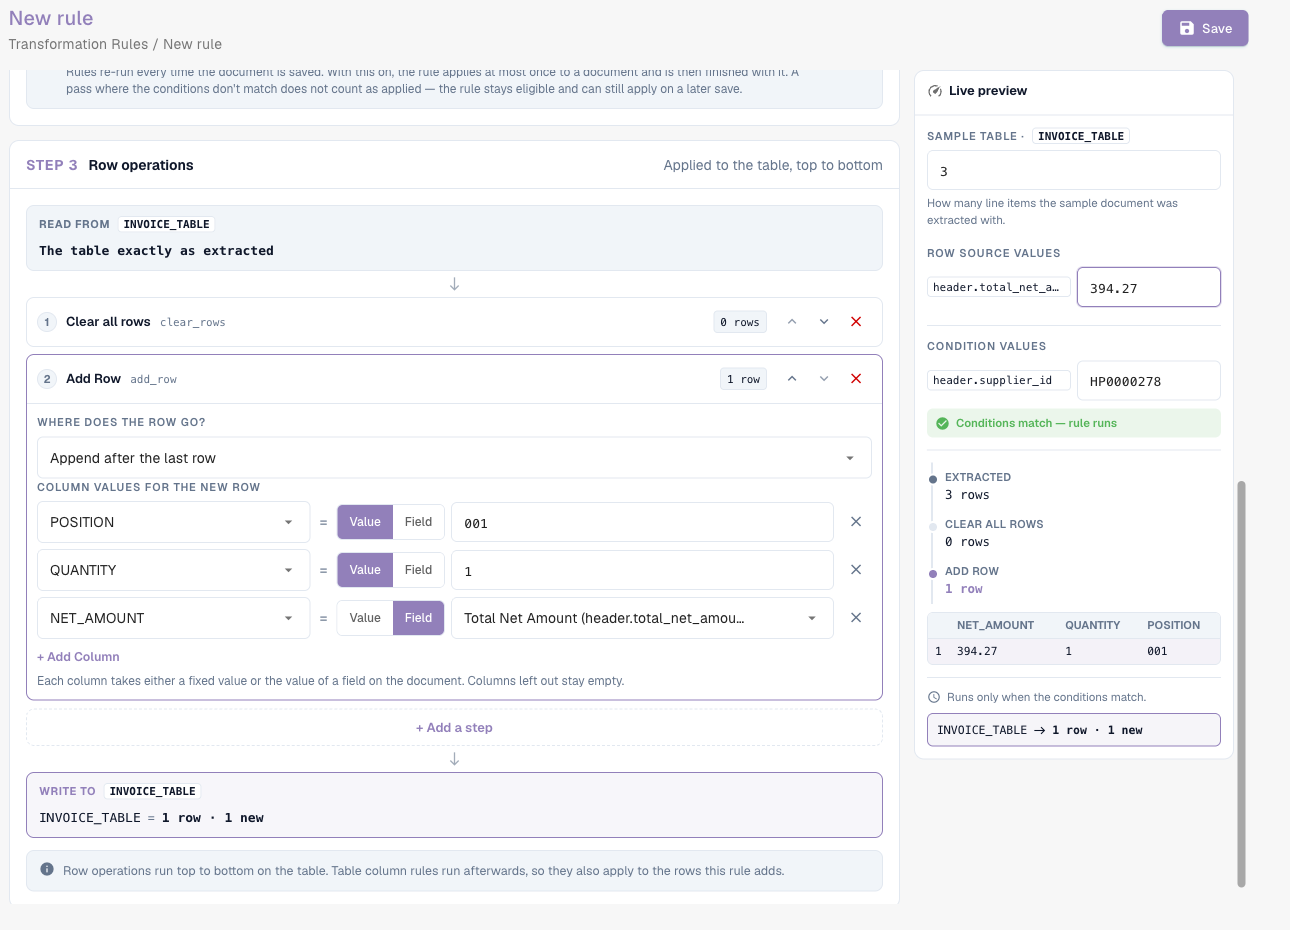Switch POSITION source to Field
The height and width of the screenshot is (930, 1290).
418,522
